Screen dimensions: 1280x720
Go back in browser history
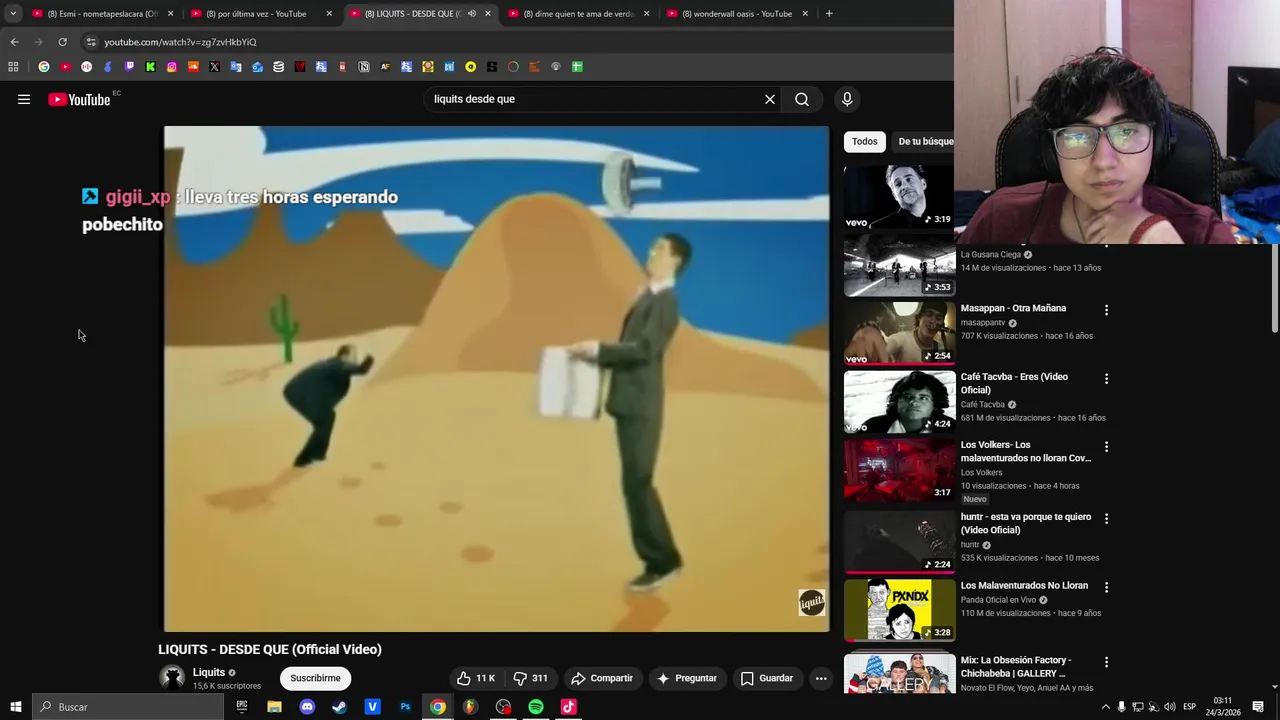[14, 42]
